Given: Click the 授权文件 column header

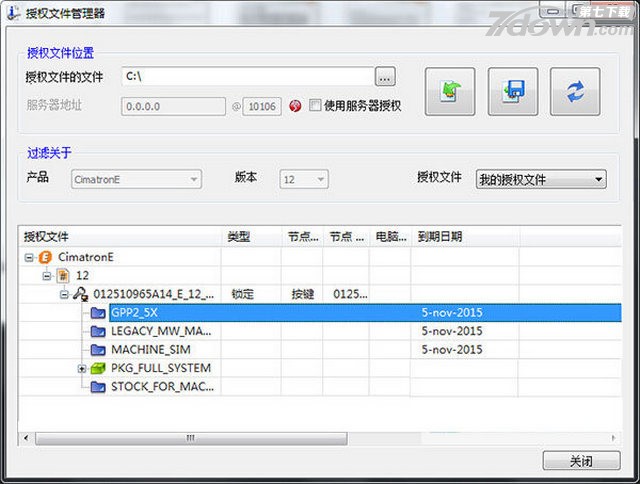Looking at the screenshot, I should point(121,236).
